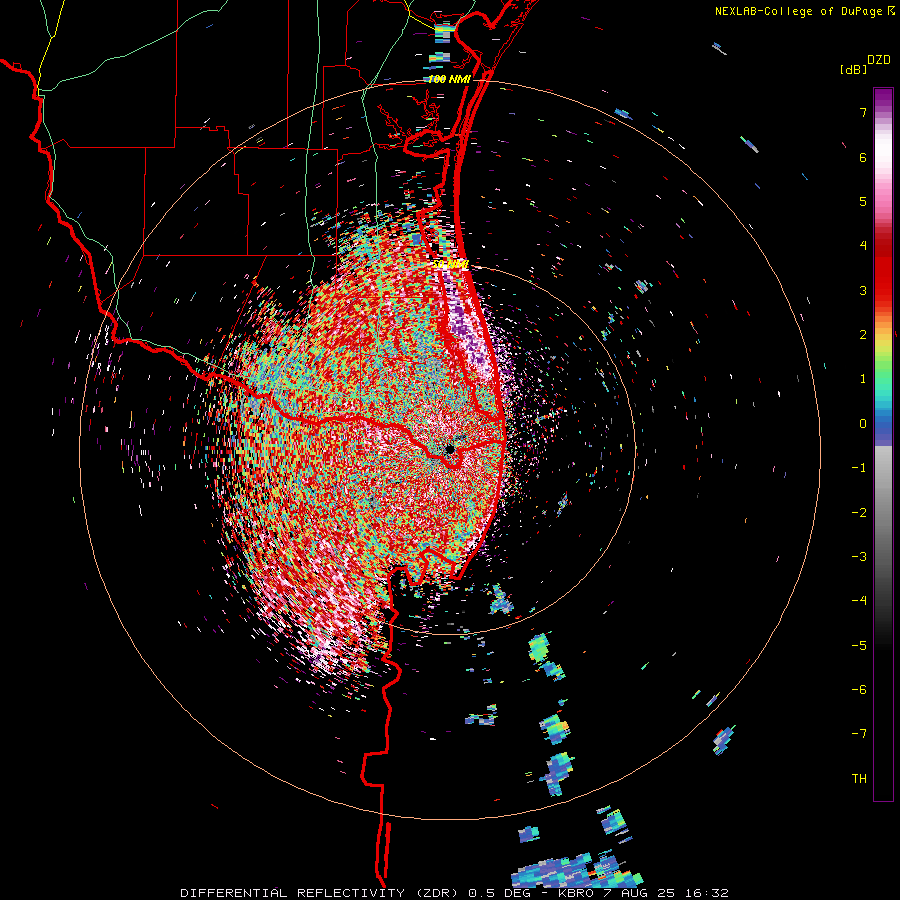Image resolution: width=900 pixels, height=900 pixels.
Task: Click the 5 dB scale value
Action: [x=863, y=201]
